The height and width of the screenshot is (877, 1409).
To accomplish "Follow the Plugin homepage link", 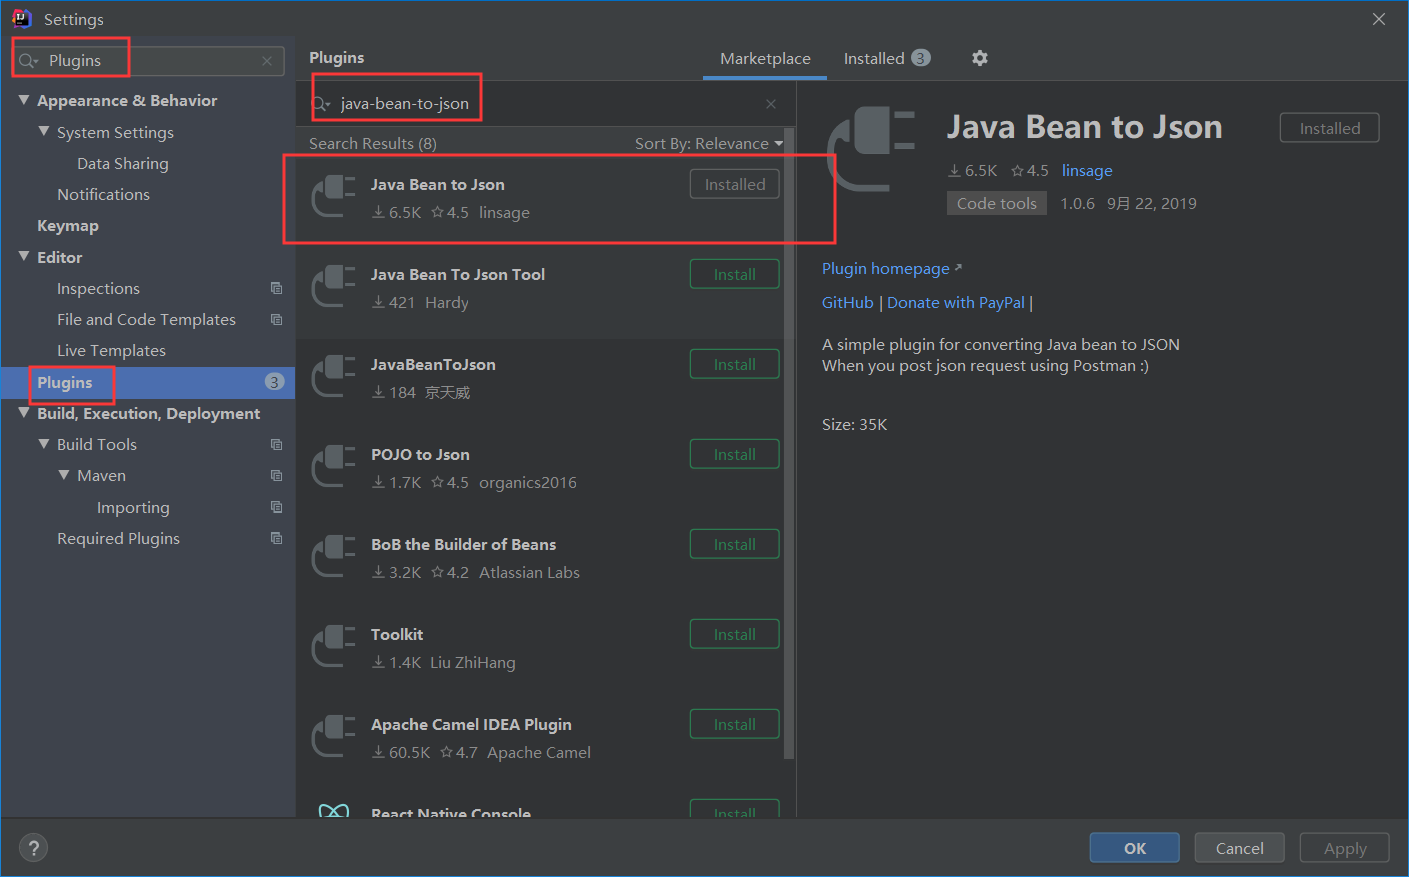I will [x=885, y=268].
